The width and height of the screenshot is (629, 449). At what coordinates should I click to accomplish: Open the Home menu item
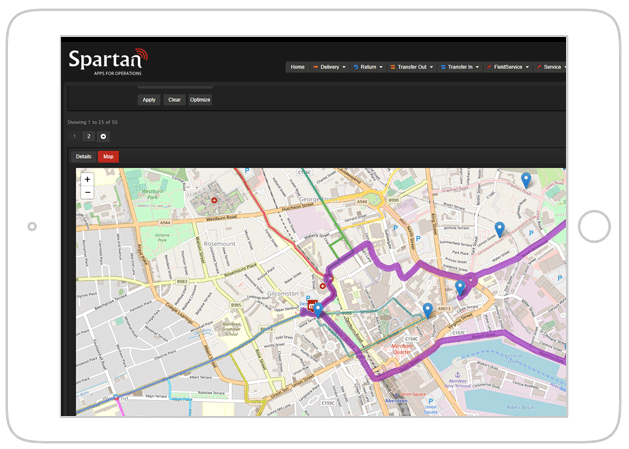click(297, 67)
